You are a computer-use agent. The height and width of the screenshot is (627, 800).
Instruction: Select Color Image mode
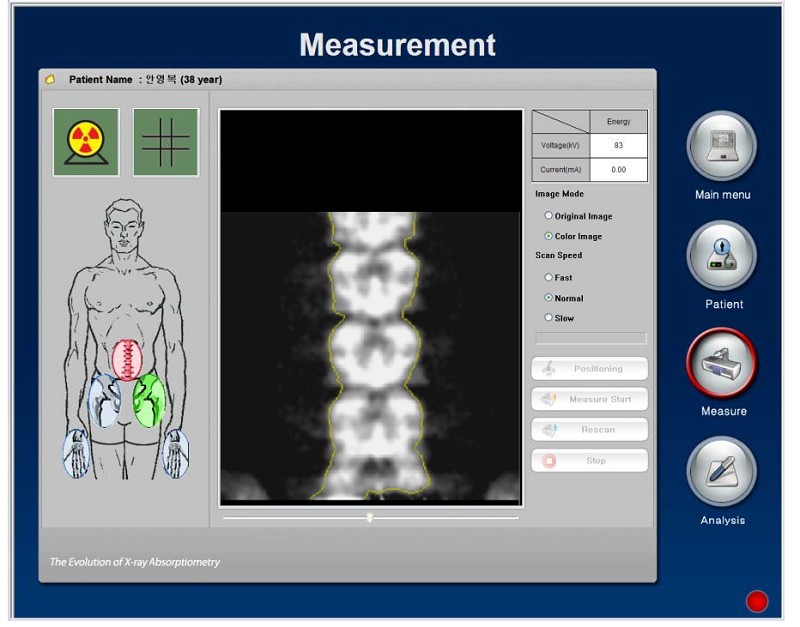coord(548,236)
